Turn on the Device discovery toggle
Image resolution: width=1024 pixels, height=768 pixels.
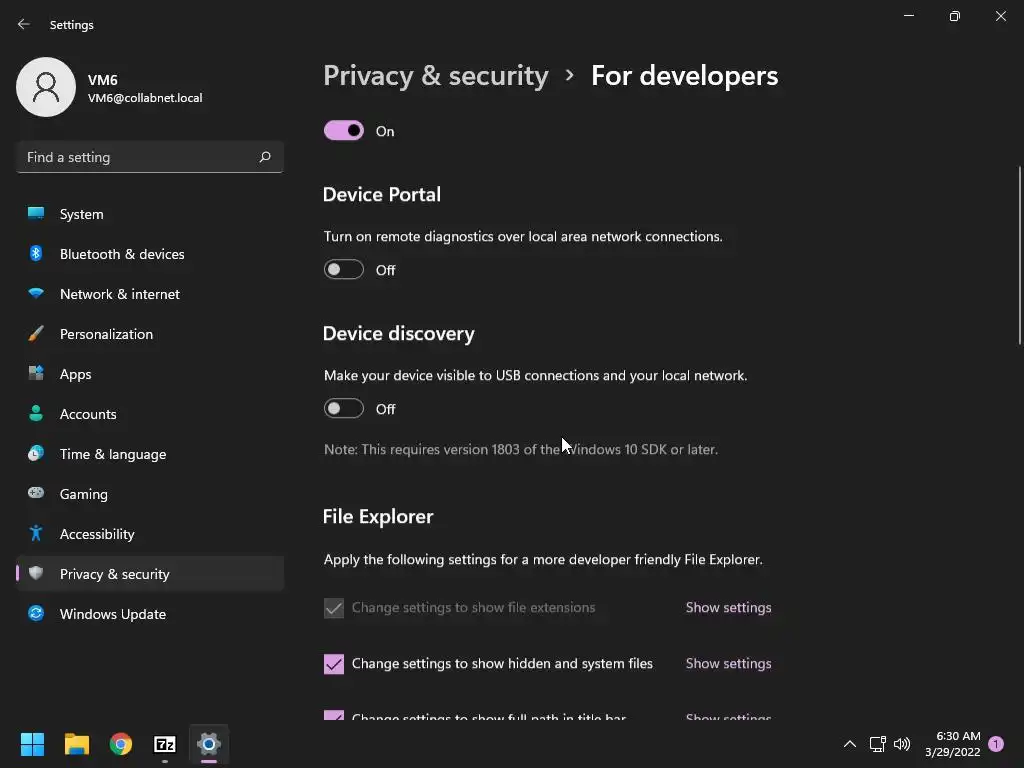click(x=343, y=409)
